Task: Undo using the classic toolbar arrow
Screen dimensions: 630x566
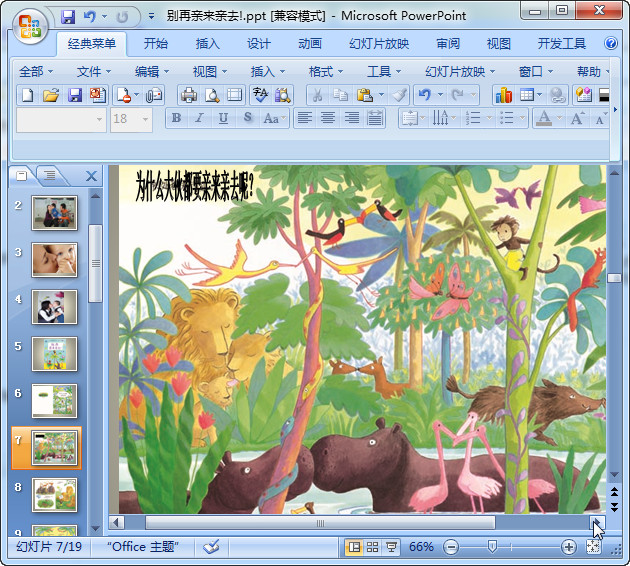Action: pos(425,96)
